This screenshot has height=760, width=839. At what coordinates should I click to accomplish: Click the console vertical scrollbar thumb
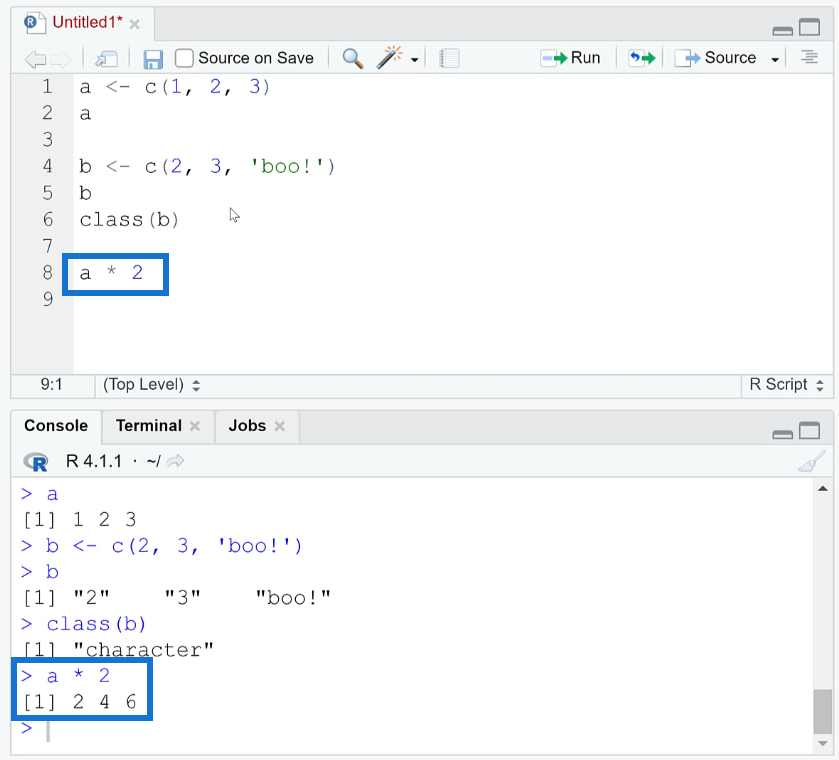(x=822, y=712)
